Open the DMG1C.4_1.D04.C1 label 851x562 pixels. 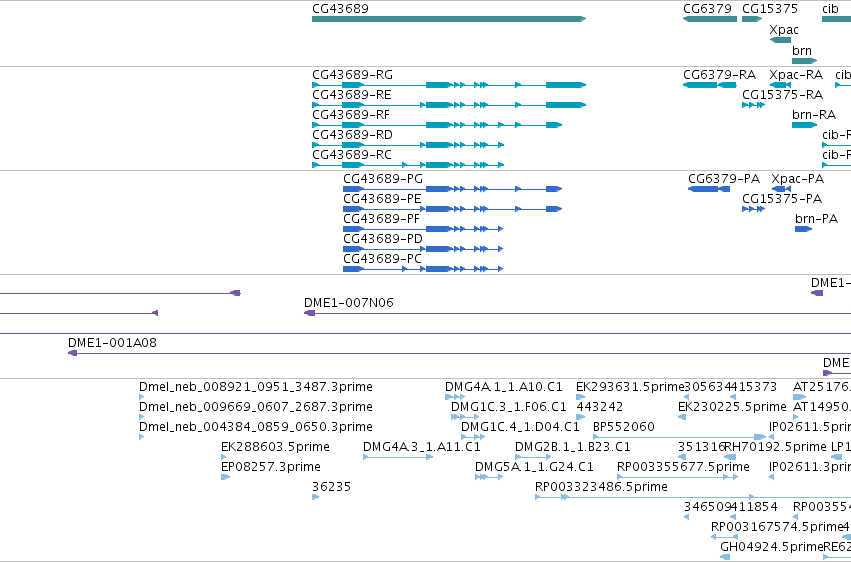[x=520, y=427]
